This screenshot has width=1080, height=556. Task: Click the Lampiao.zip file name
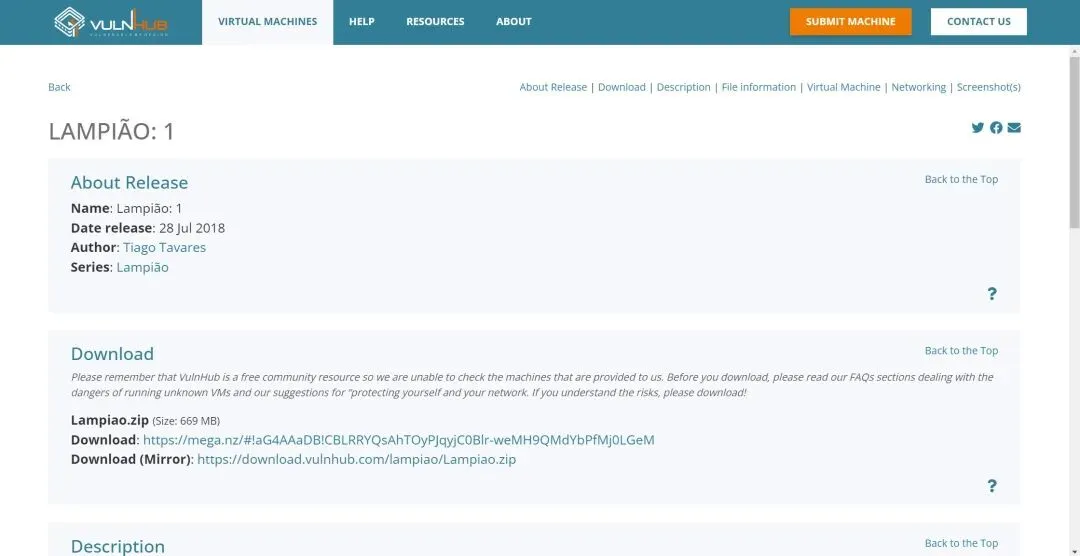coord(110,420)
